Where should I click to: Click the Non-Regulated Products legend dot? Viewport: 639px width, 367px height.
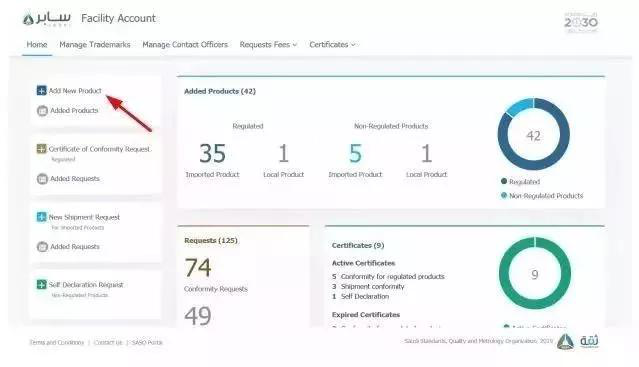pos(504,195)
